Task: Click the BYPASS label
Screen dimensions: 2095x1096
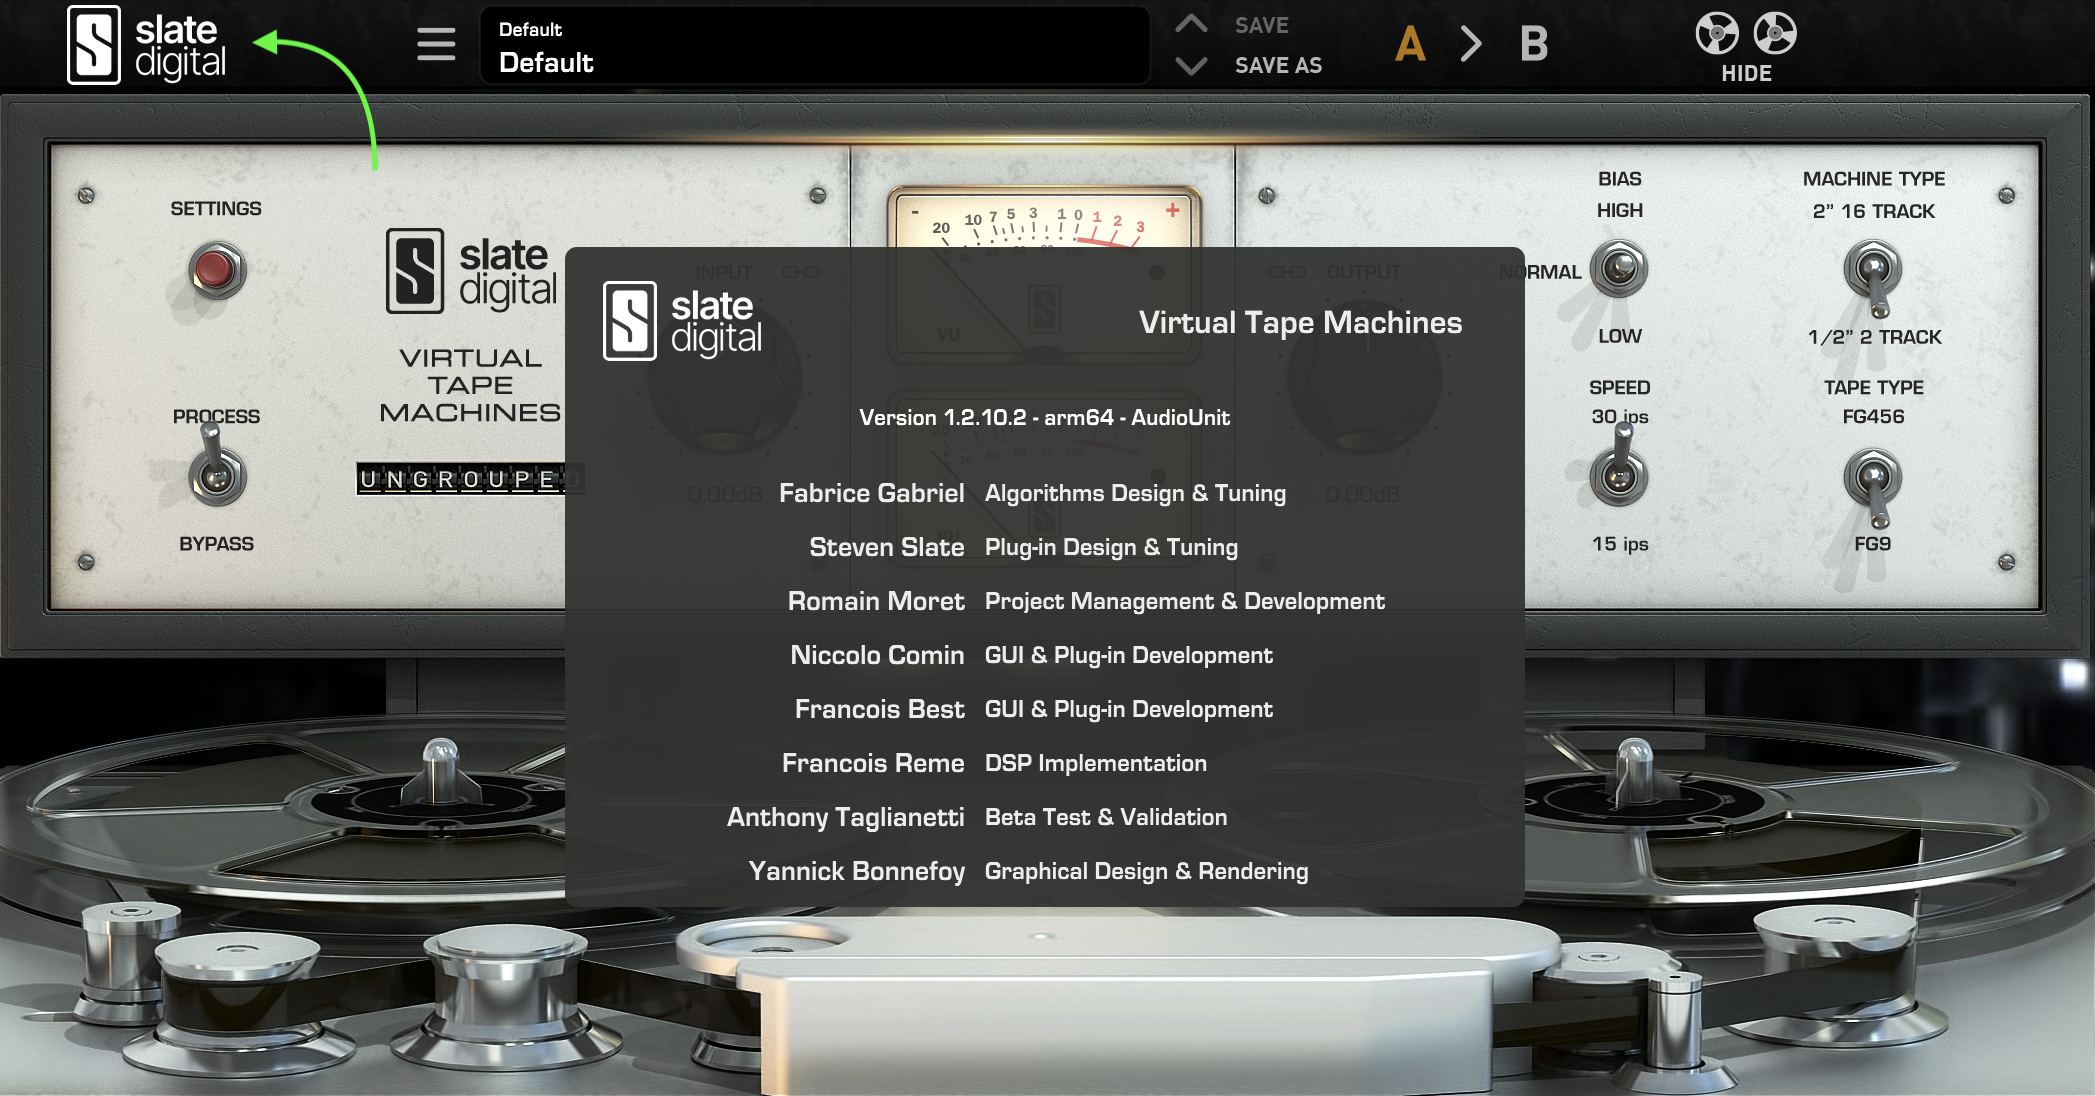Action: [216, 544]
